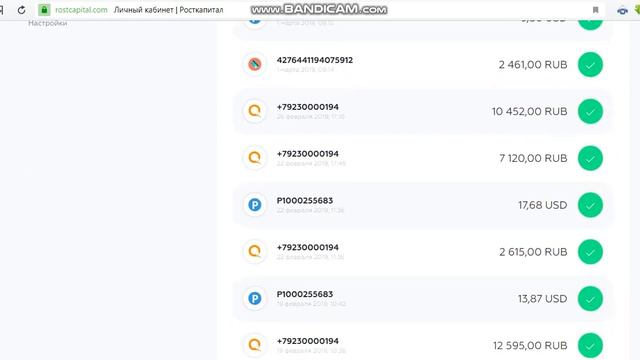Viewport: 640px width, 360px height.
Task: Open the eye extension icon in toolbar
Action: tap(622, 11)
